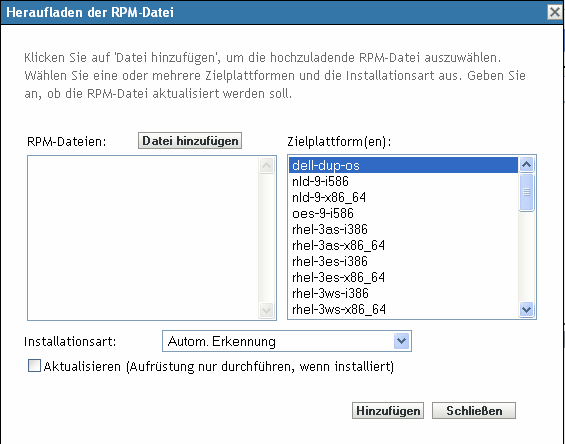565x444 pixels.
Task: Select 'rhel-3ws-i386' platform
Action: point(403,293)
